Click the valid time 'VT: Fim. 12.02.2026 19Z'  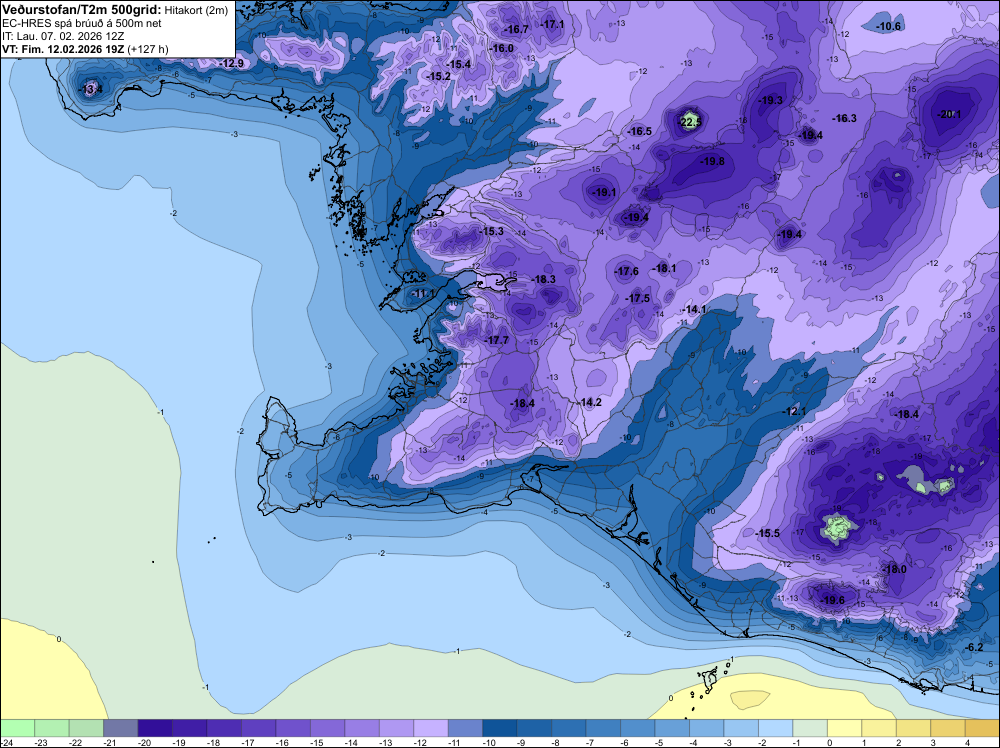point(63,49)
